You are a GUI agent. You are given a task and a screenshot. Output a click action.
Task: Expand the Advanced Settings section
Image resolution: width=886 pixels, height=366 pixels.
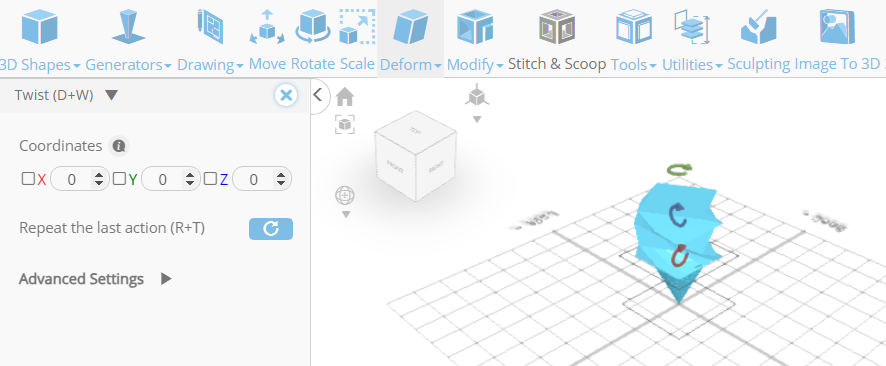[x=95, y=279]
